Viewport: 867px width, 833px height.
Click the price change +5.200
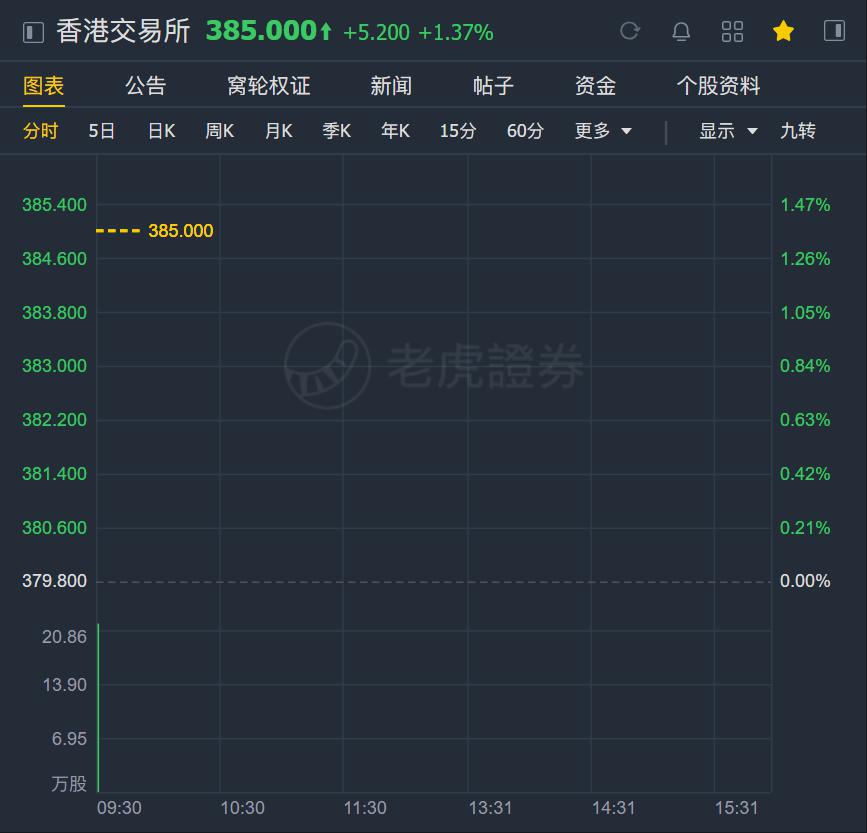coord(376,33)
